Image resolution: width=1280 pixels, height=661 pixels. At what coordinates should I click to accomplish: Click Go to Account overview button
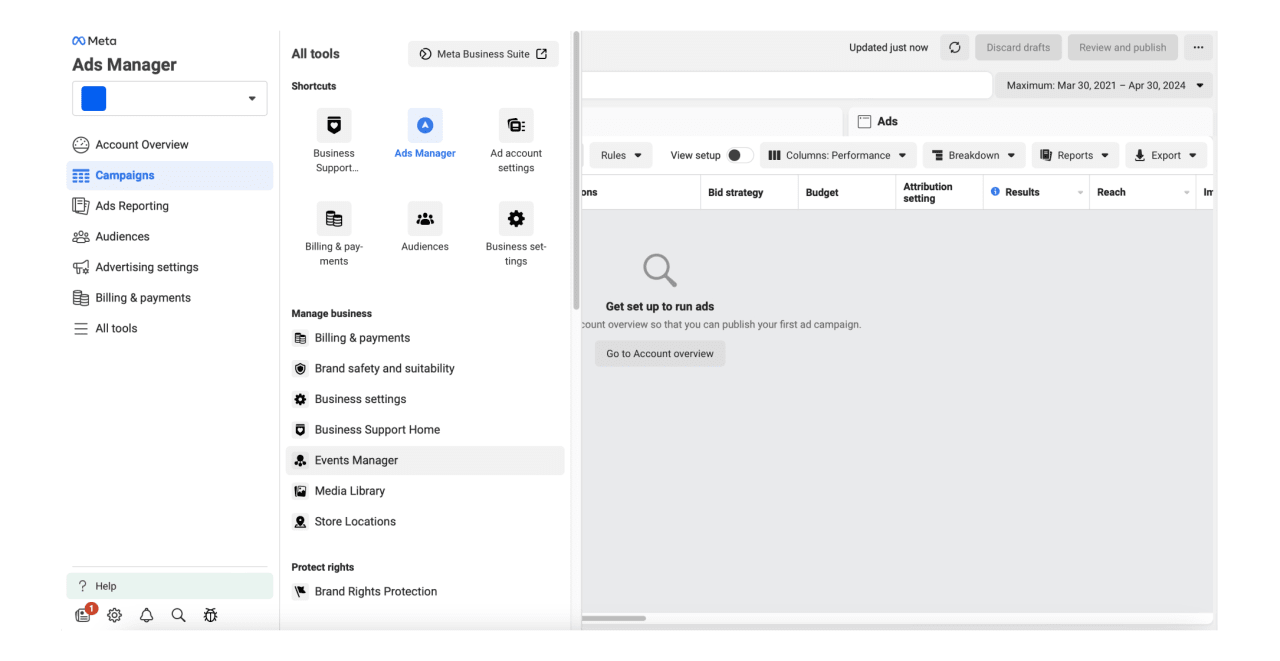pos(660,353)
